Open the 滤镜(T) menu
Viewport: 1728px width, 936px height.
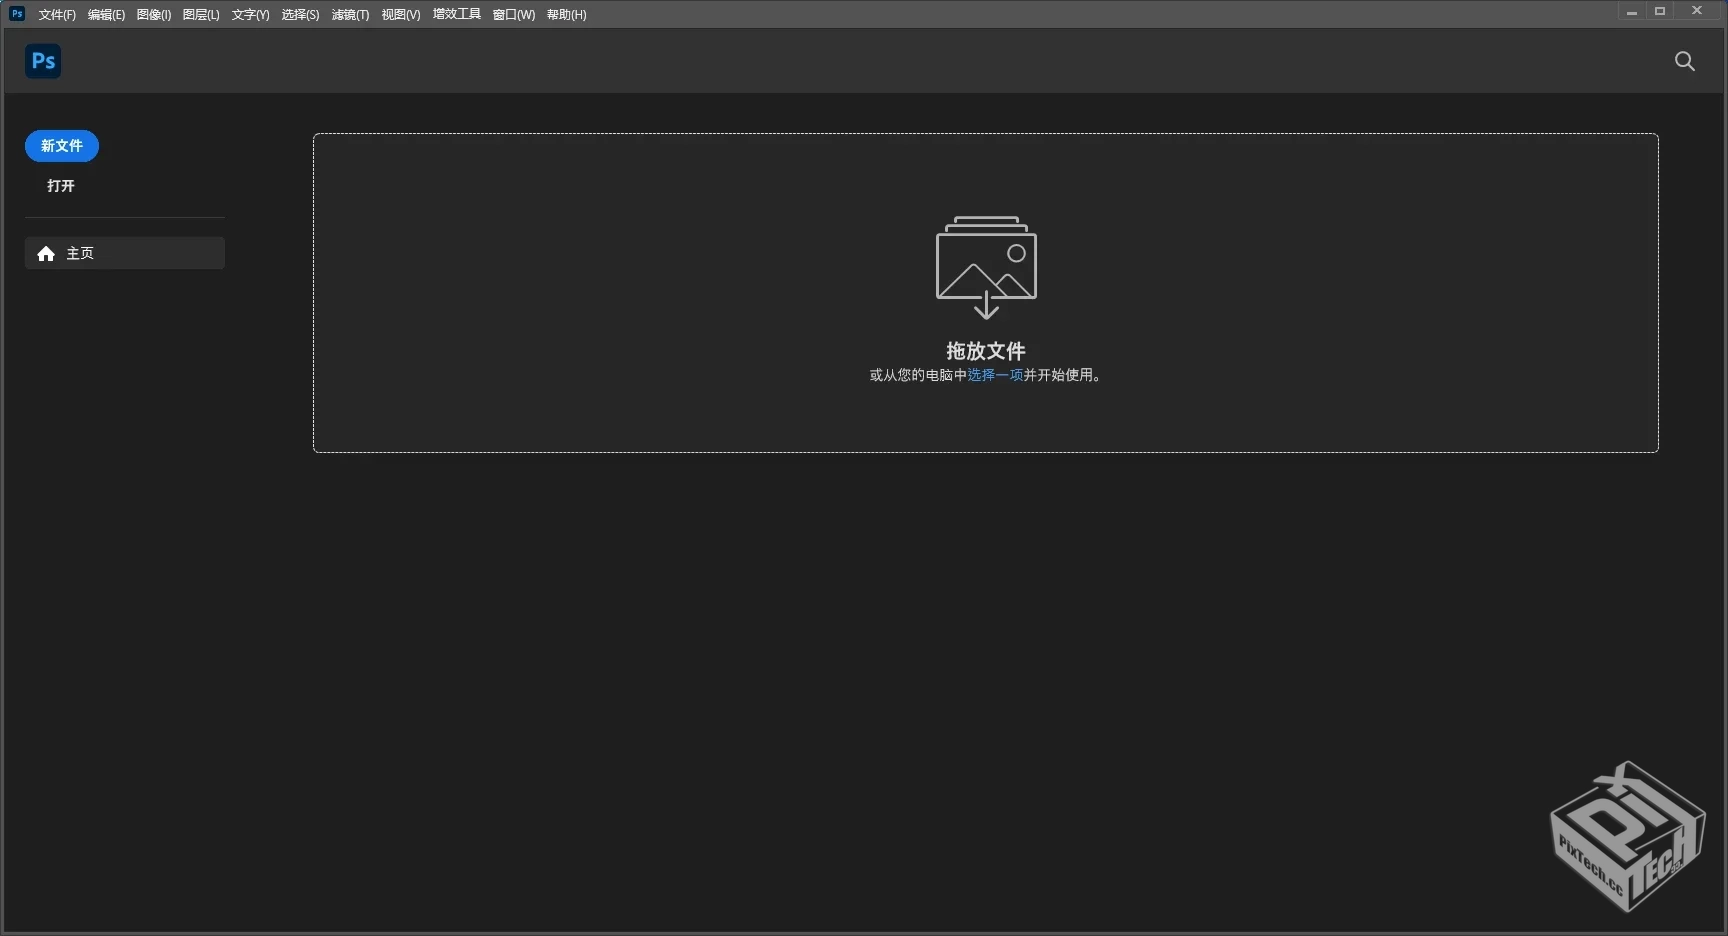[x=349, y=14]
